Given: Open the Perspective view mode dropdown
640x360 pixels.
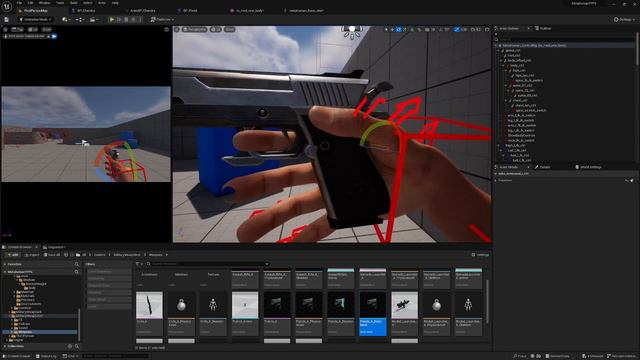Looking at the screenshot, I should [x=195, y=29].
